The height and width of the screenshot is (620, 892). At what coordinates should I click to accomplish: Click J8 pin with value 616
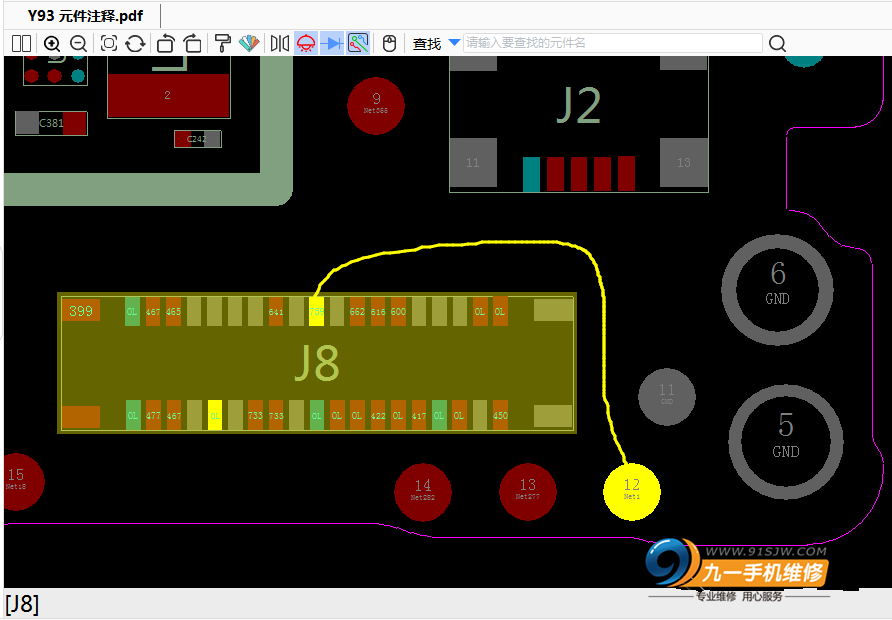378,311
